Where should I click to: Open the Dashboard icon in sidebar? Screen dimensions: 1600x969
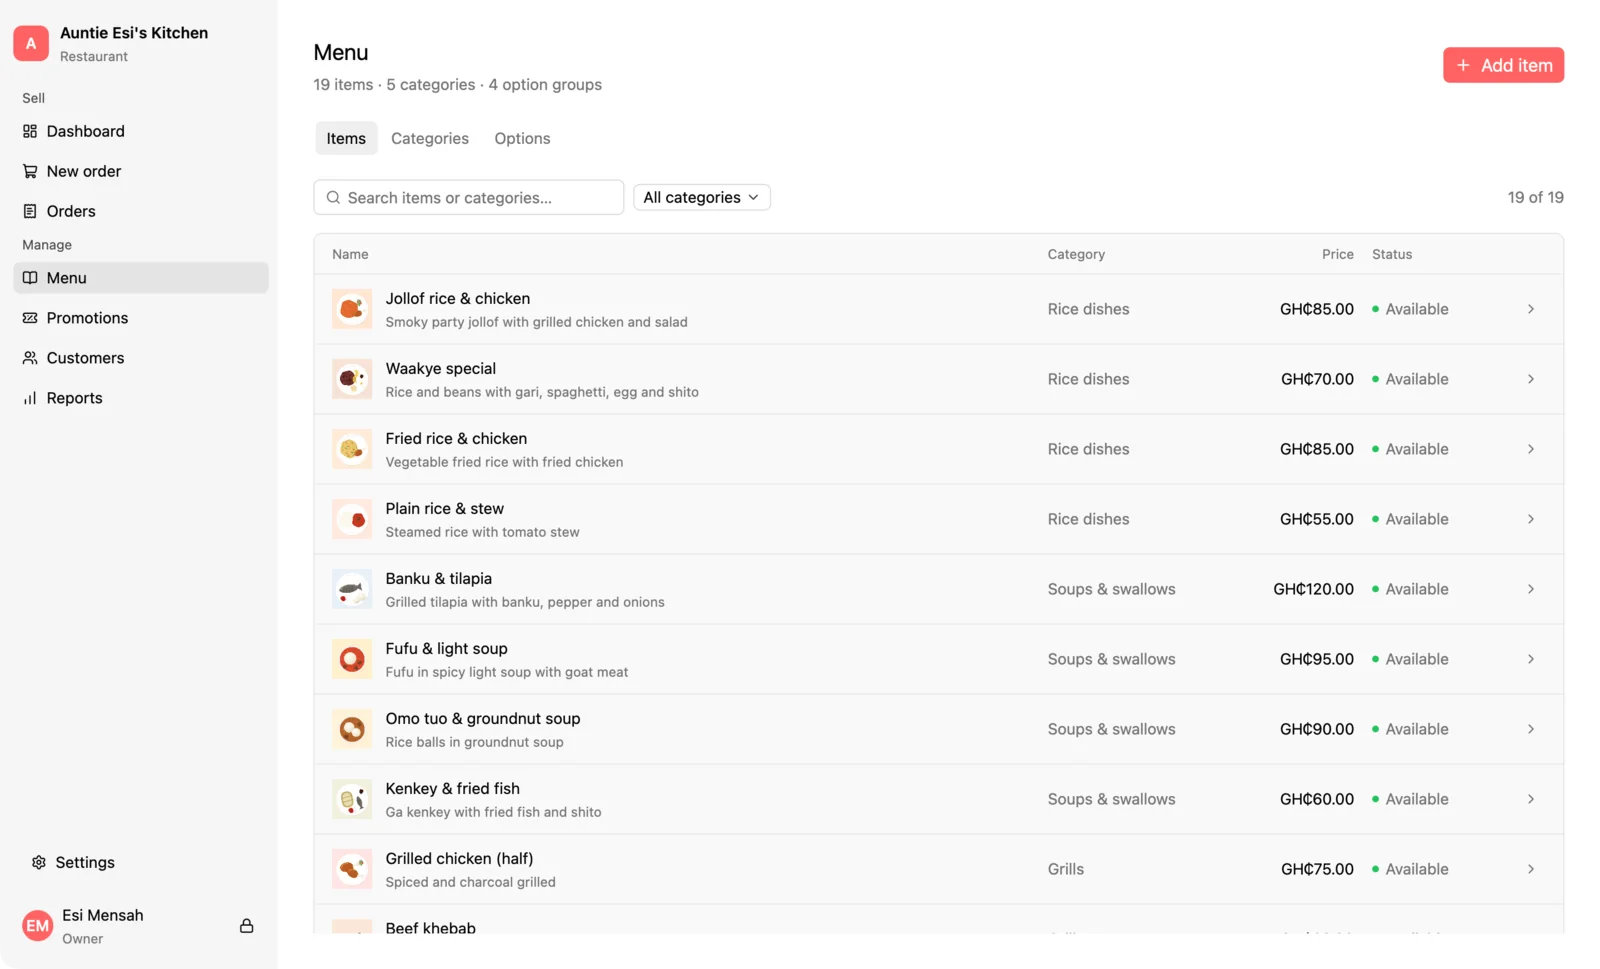30,131
